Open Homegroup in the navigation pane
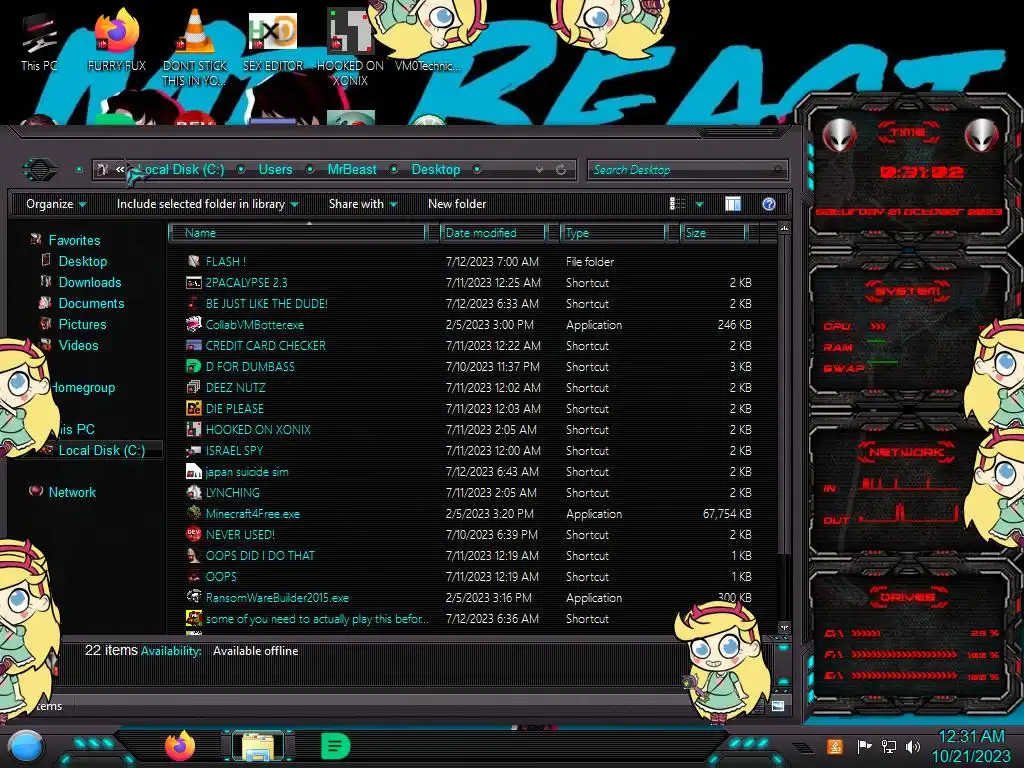 pos(83,387)
